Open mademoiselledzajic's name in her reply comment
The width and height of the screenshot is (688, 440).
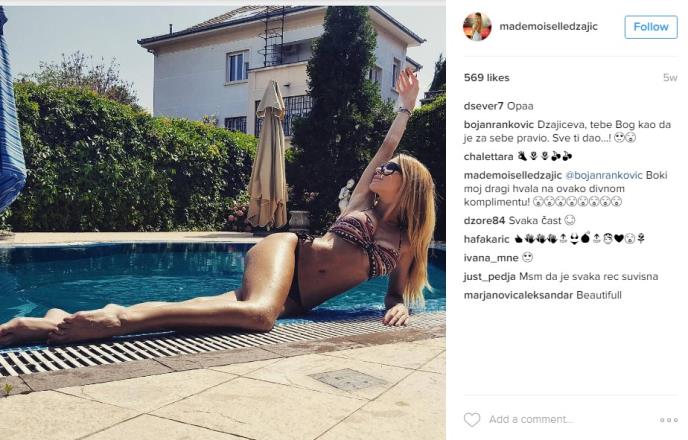click(x=513, y=175)
